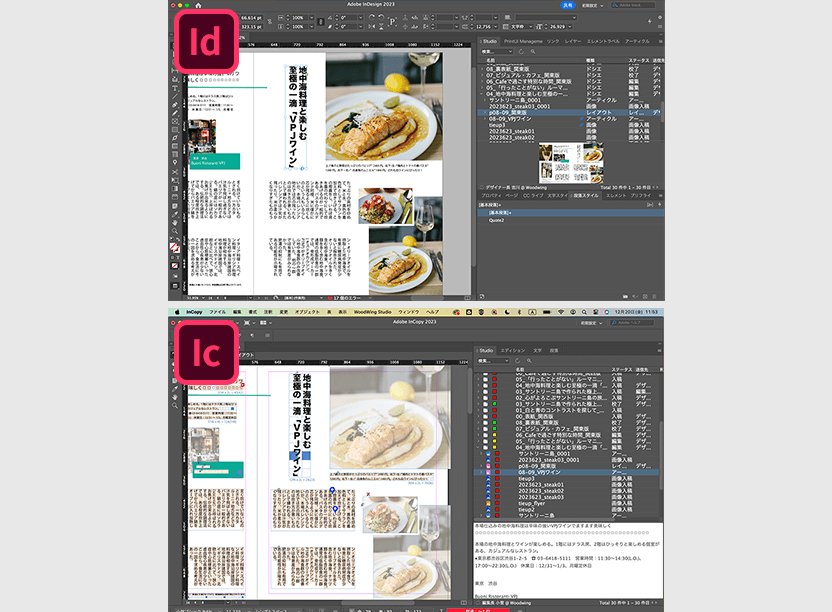The height and width of the screenshot is (612, 832).
Task: Toggle checkbox for 00_表紙_関西版 row
Action: pos(485,415)
